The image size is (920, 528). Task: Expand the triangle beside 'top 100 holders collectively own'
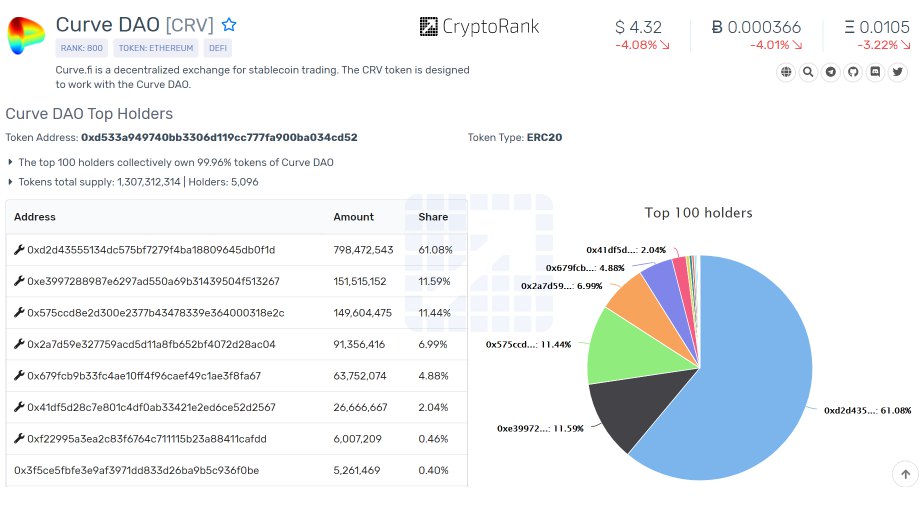(x=10, y=162)
